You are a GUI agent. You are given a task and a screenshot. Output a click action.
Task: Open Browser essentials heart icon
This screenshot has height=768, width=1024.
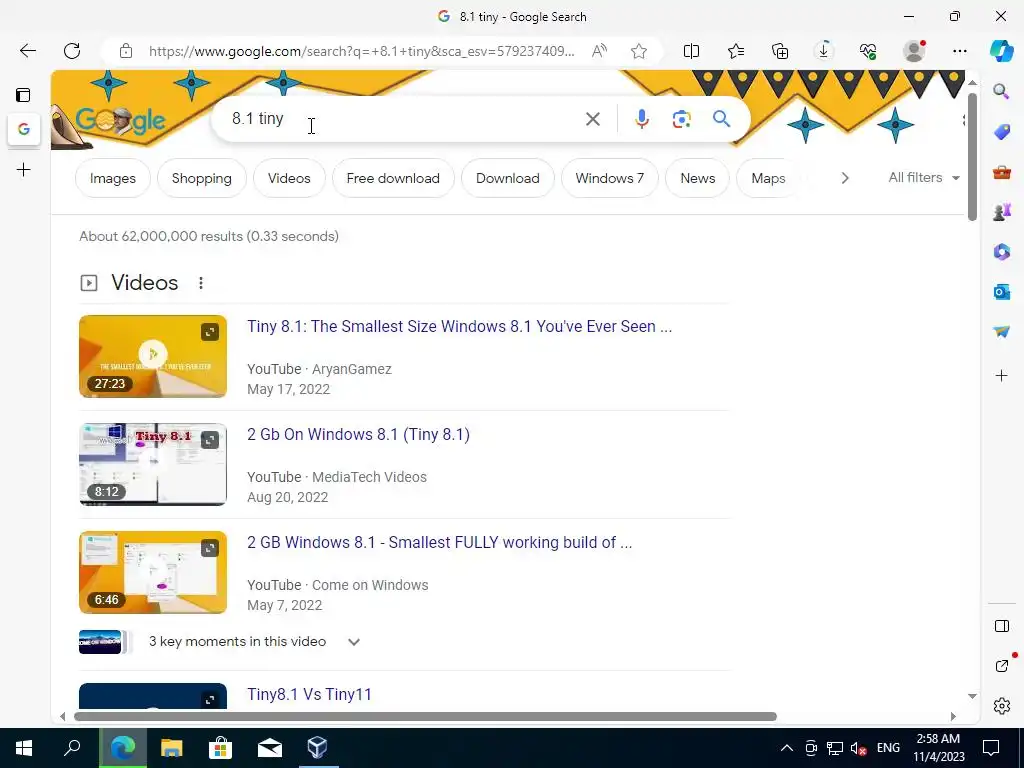868,51
